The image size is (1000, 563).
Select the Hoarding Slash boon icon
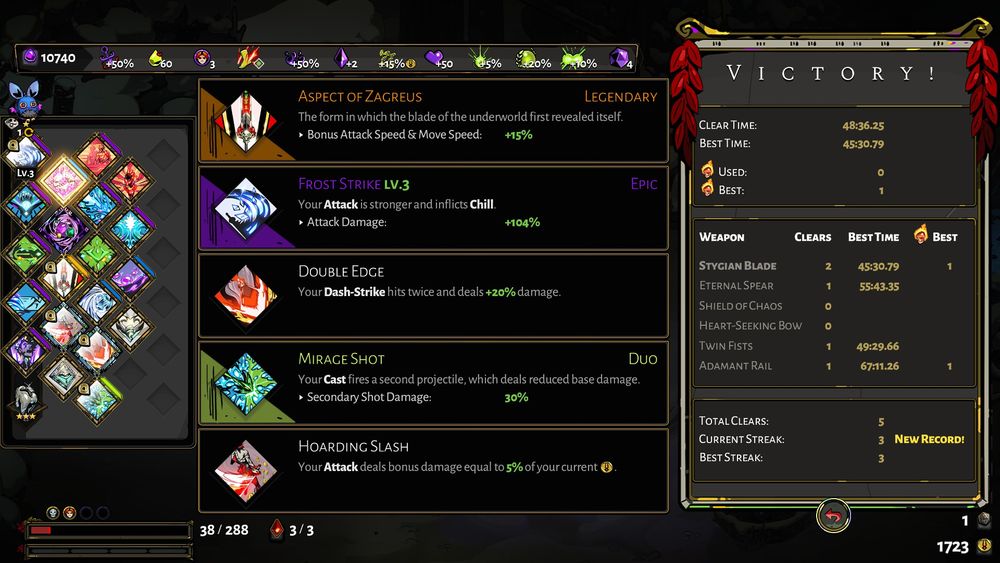(246, 471)
